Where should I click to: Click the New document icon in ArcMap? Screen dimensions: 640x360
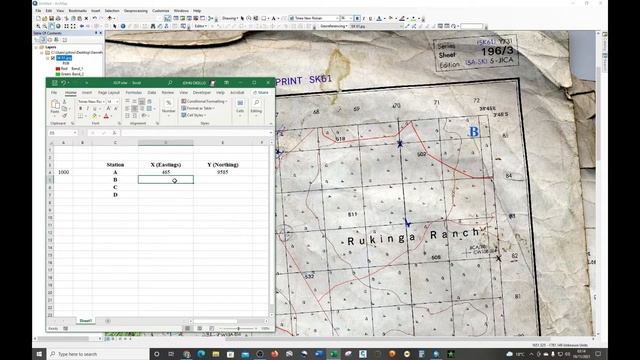tap(38, 18)
